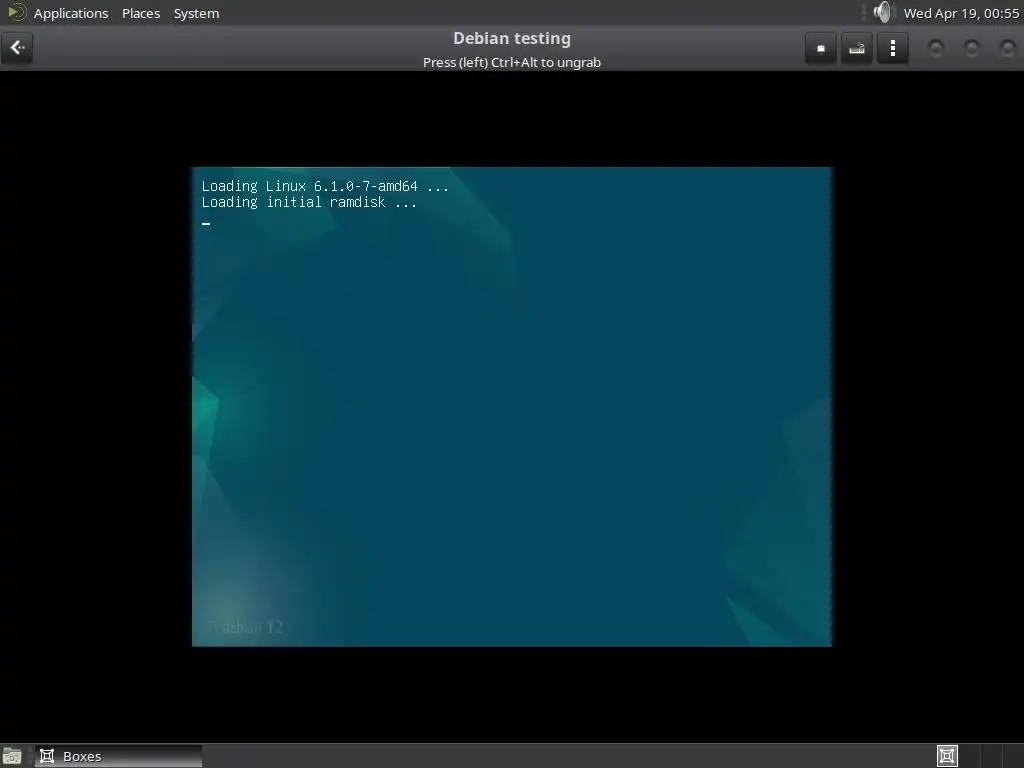Switch to the first workspace in the switcher
Screen dimensions: 1024x768
(947, 756)
